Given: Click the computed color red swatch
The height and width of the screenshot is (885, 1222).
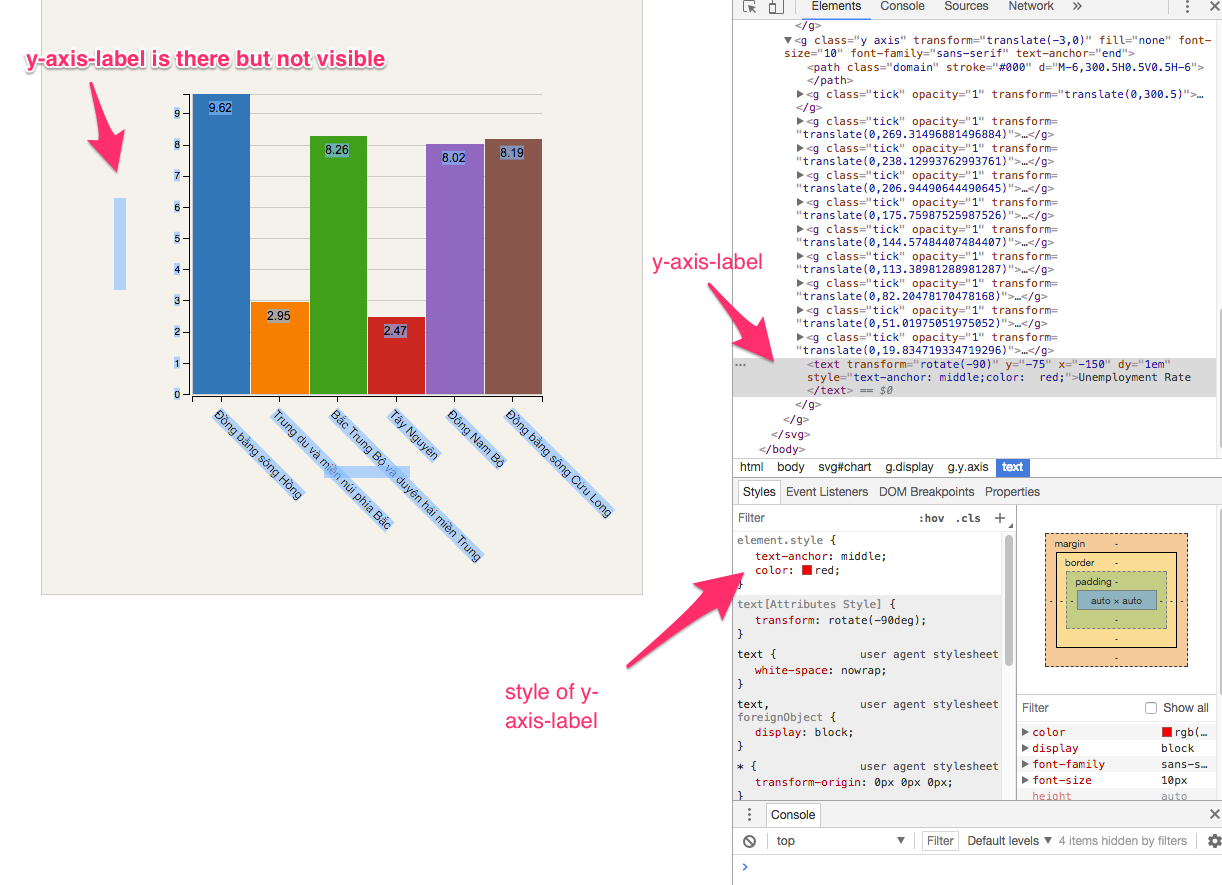Looking at the screenshot, I should [x=1166, y=732].
